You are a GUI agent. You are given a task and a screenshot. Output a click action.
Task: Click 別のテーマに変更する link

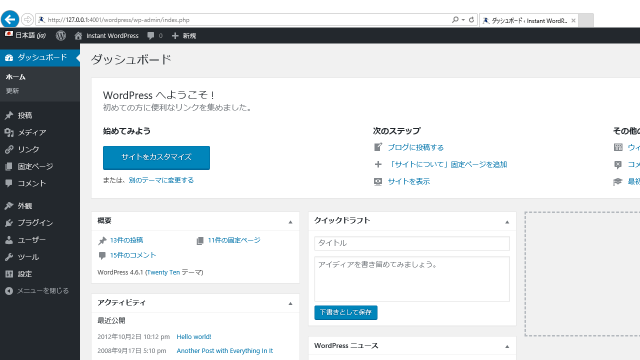click(x=161, y=180)
